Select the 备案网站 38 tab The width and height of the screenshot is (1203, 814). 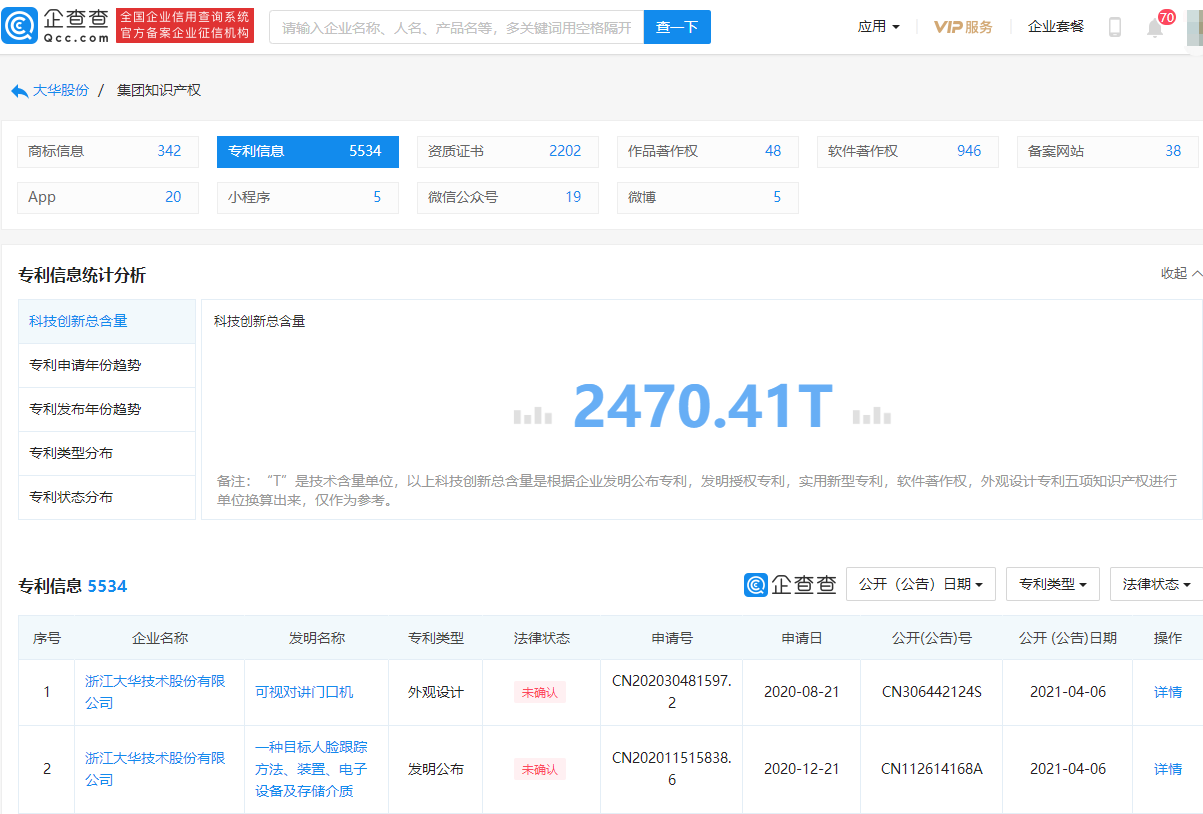[x=1108, y=151]
